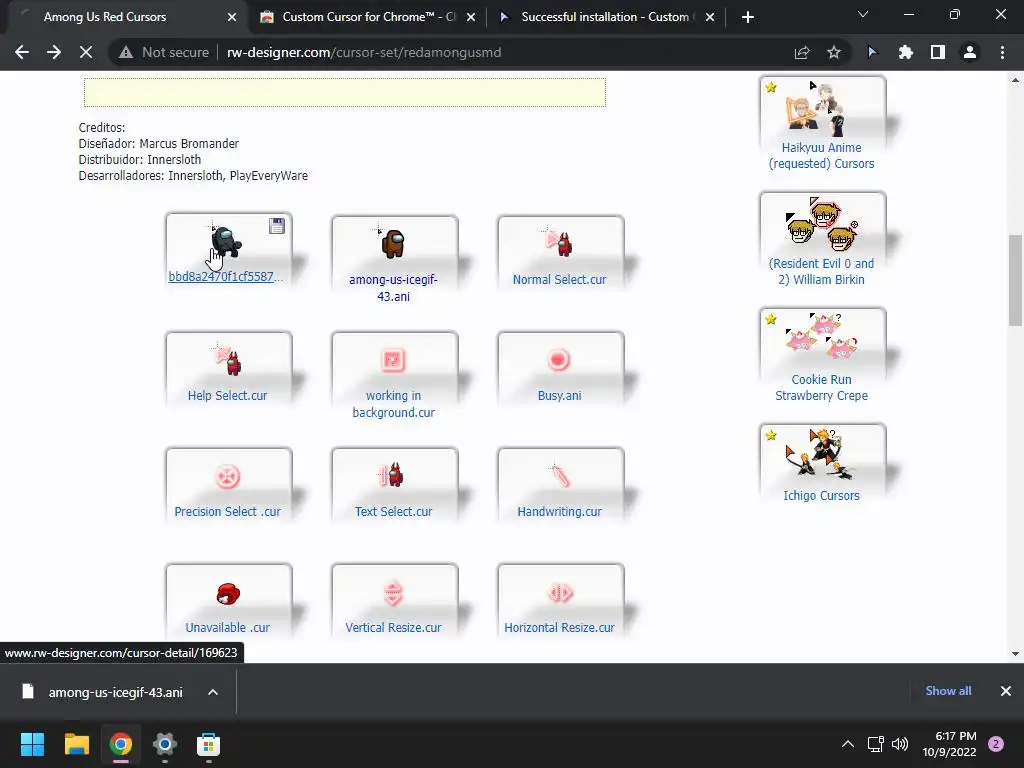
Task: Open Ichigo Cursors thumbnail image
Action: [x=822, y=456]
